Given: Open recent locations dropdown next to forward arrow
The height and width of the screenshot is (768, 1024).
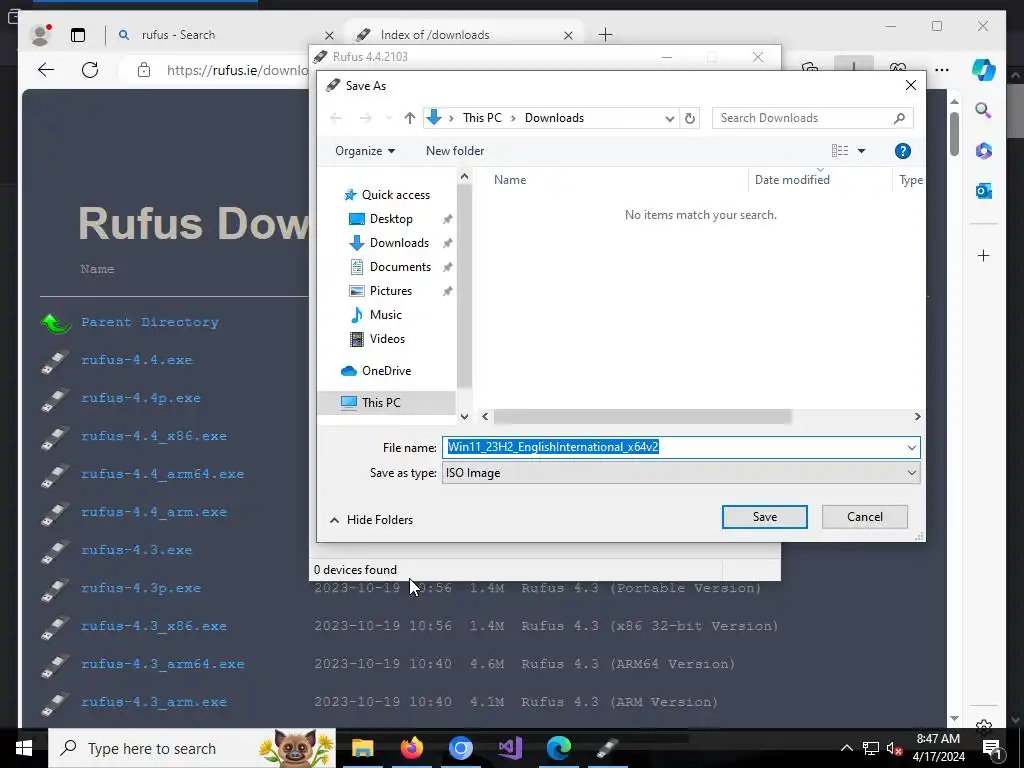Looking at the screenshot, I should click(x=389, y=118).
